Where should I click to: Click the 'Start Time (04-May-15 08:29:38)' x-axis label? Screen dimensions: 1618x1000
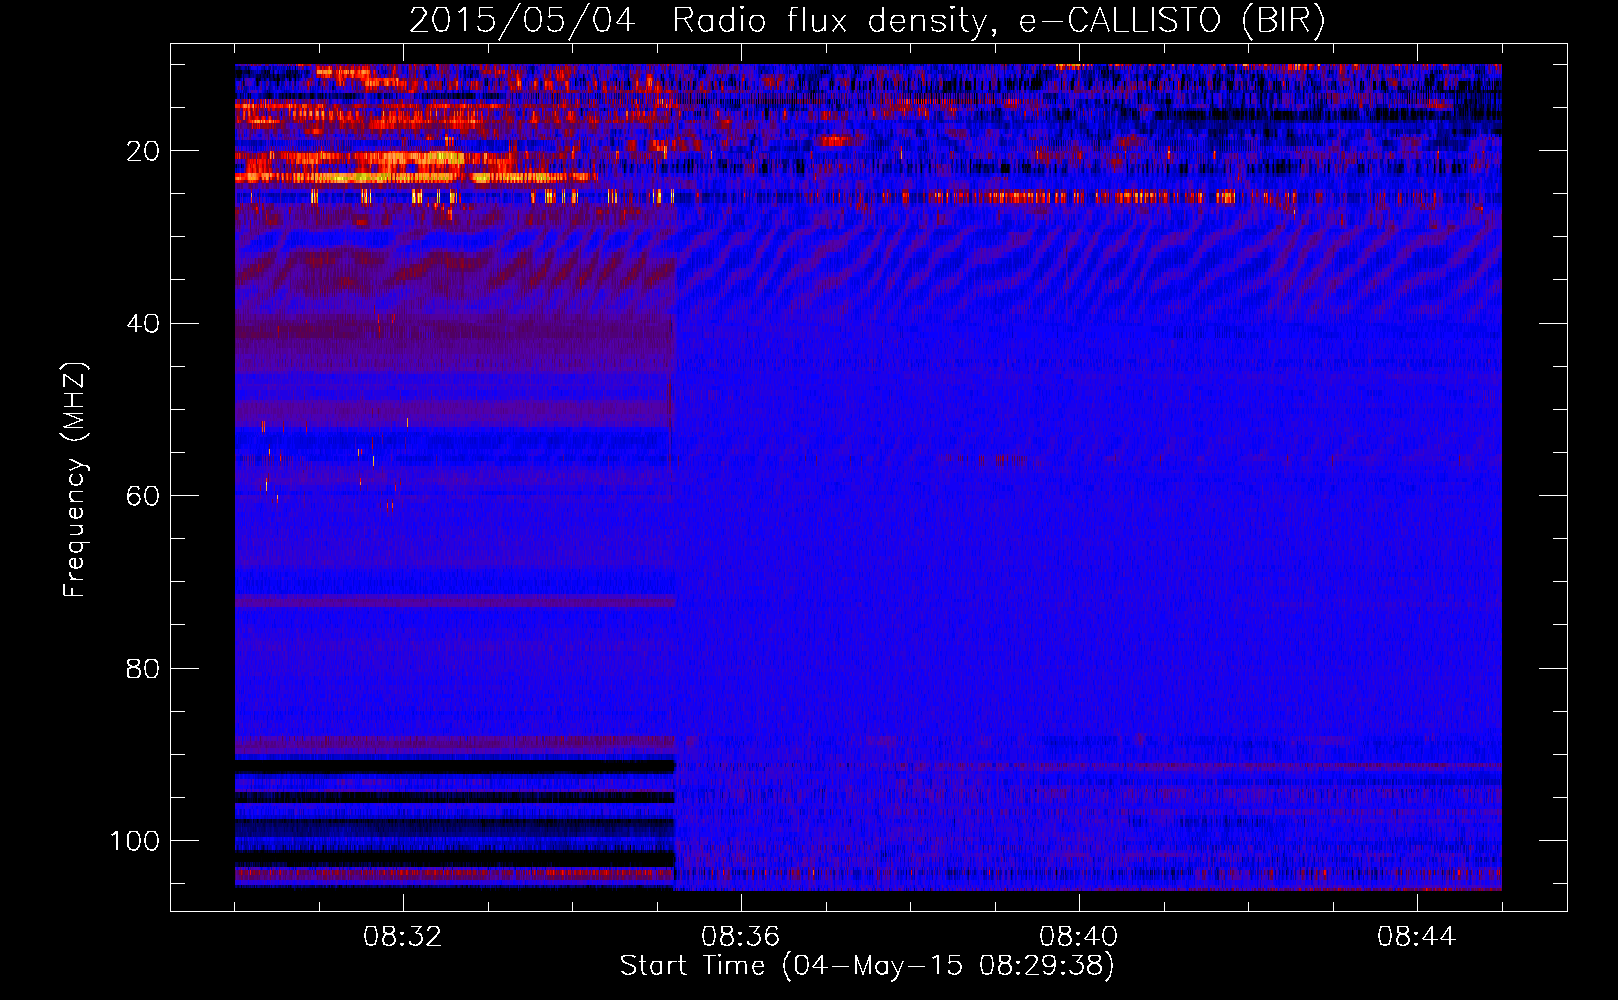click(867, 966)
